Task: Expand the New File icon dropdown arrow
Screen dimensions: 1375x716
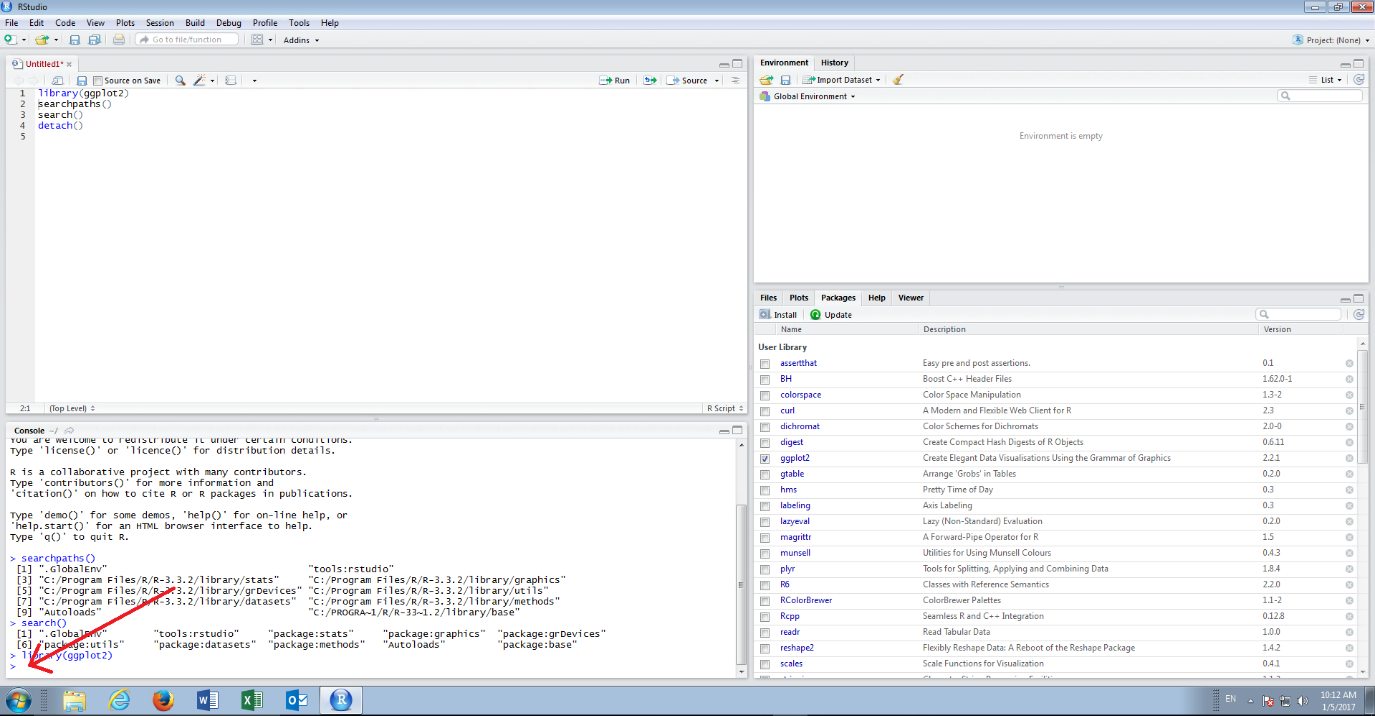Action: point(22,40)
